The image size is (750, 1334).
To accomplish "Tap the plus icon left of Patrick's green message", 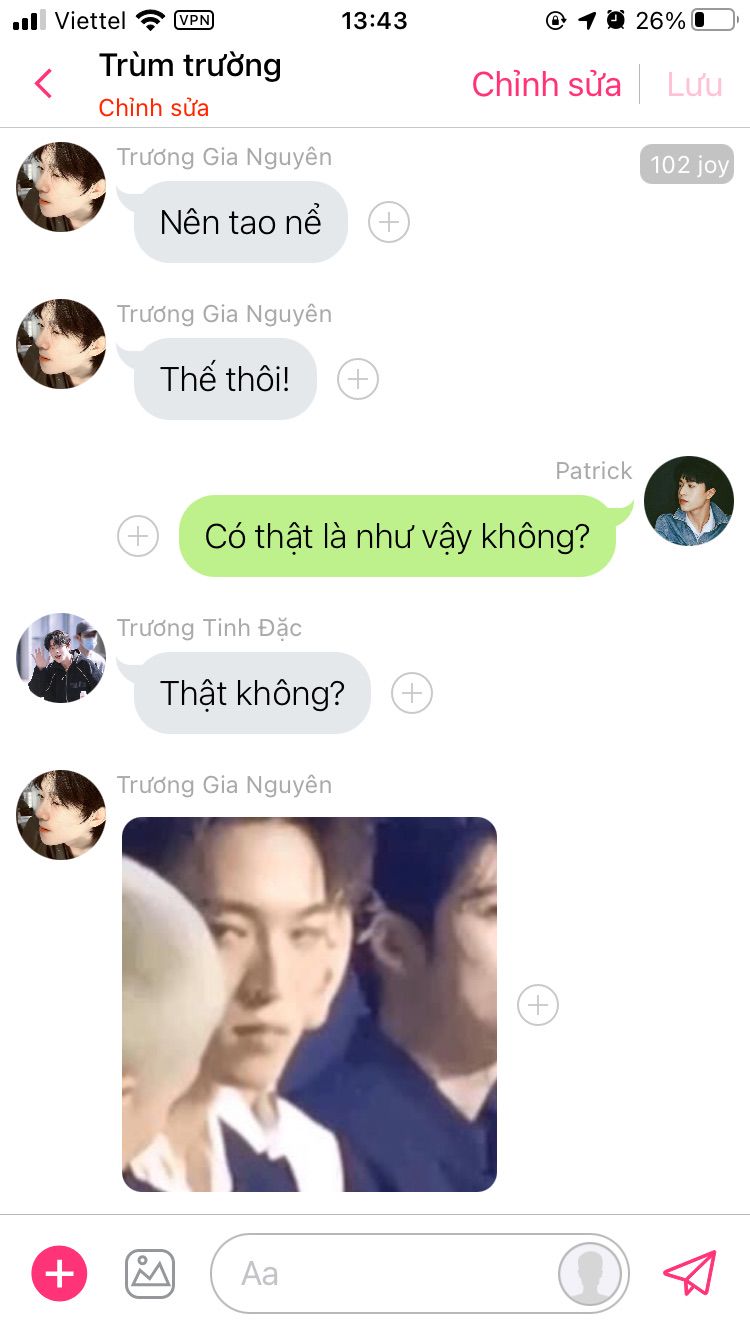I will [138, 536].
